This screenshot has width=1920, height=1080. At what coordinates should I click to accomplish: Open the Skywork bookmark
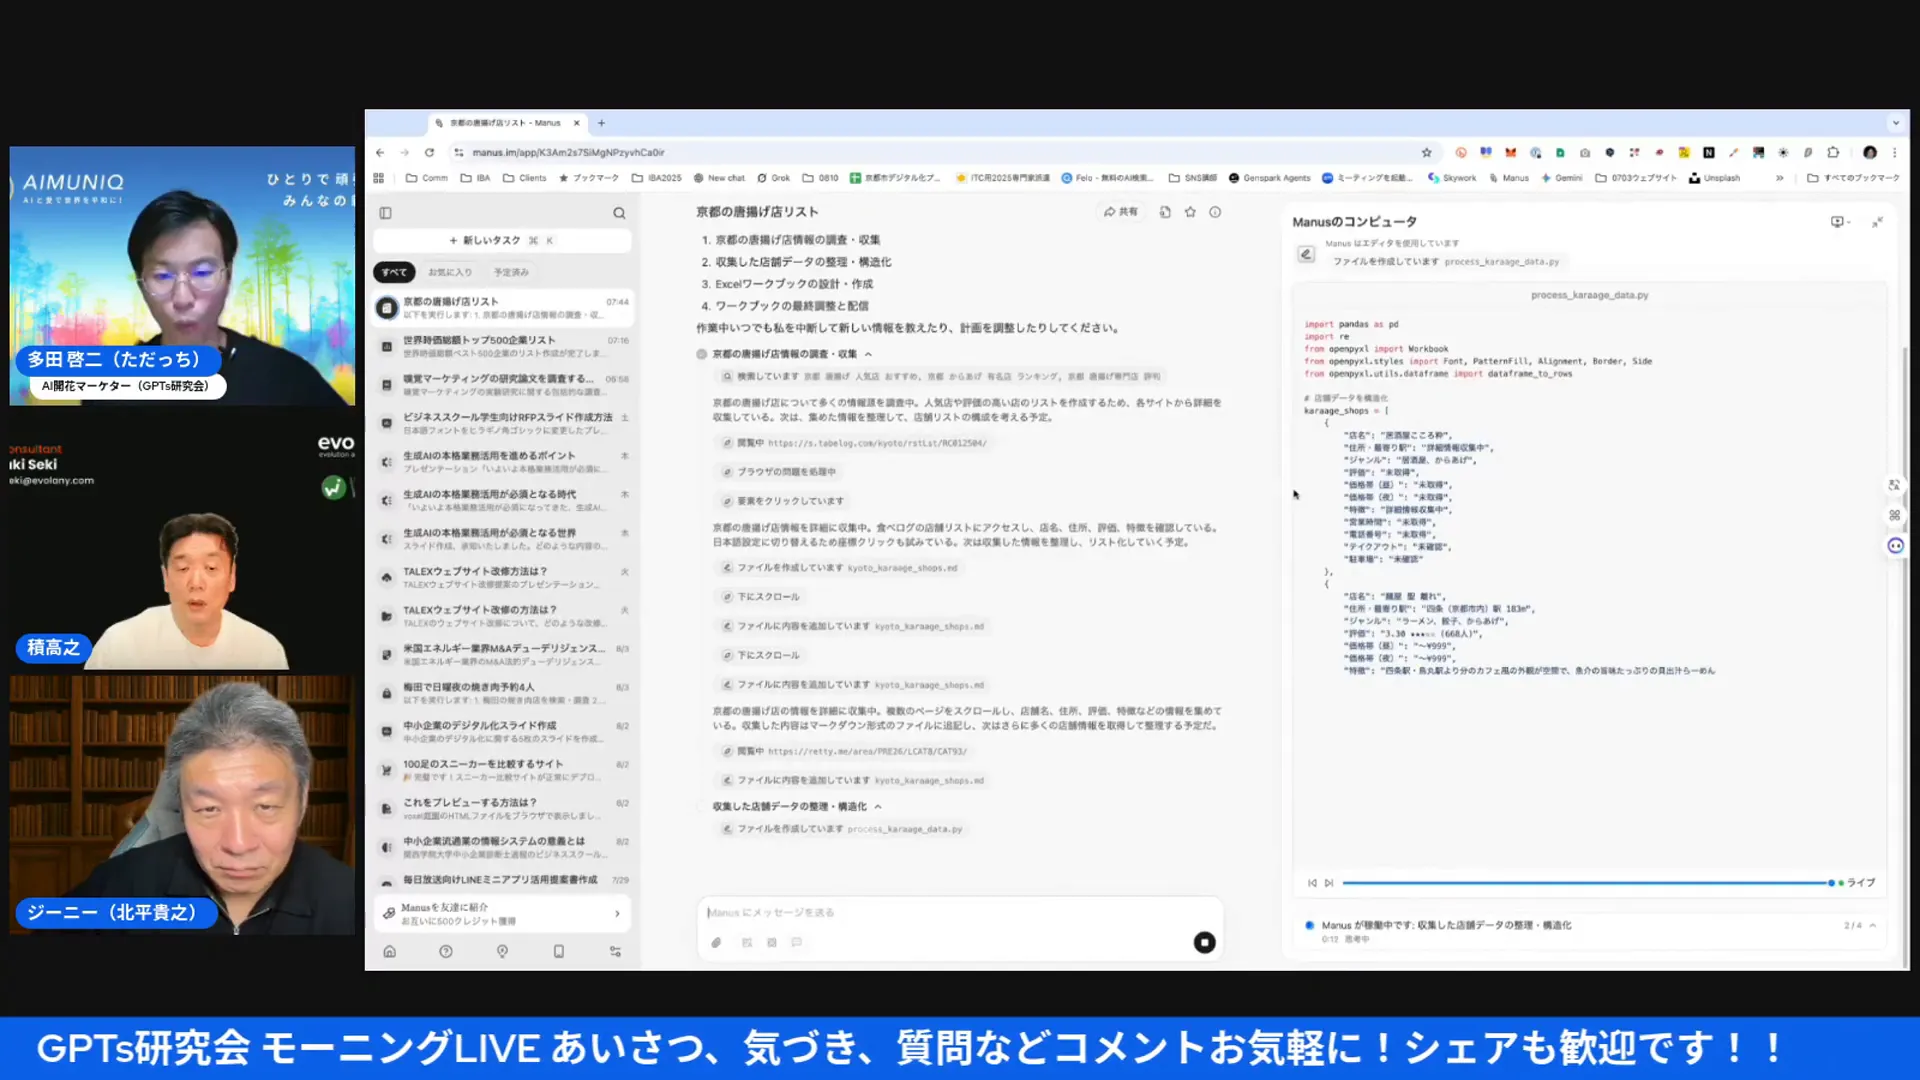[x=1451, y=178]
